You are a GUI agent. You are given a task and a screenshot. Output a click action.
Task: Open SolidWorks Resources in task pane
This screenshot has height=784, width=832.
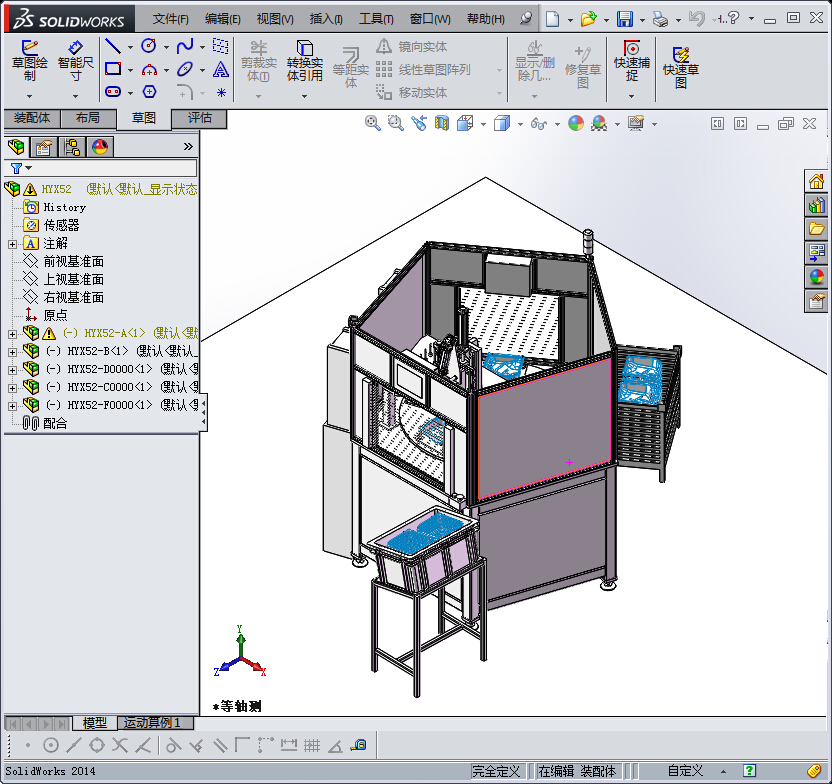point(816,182)
